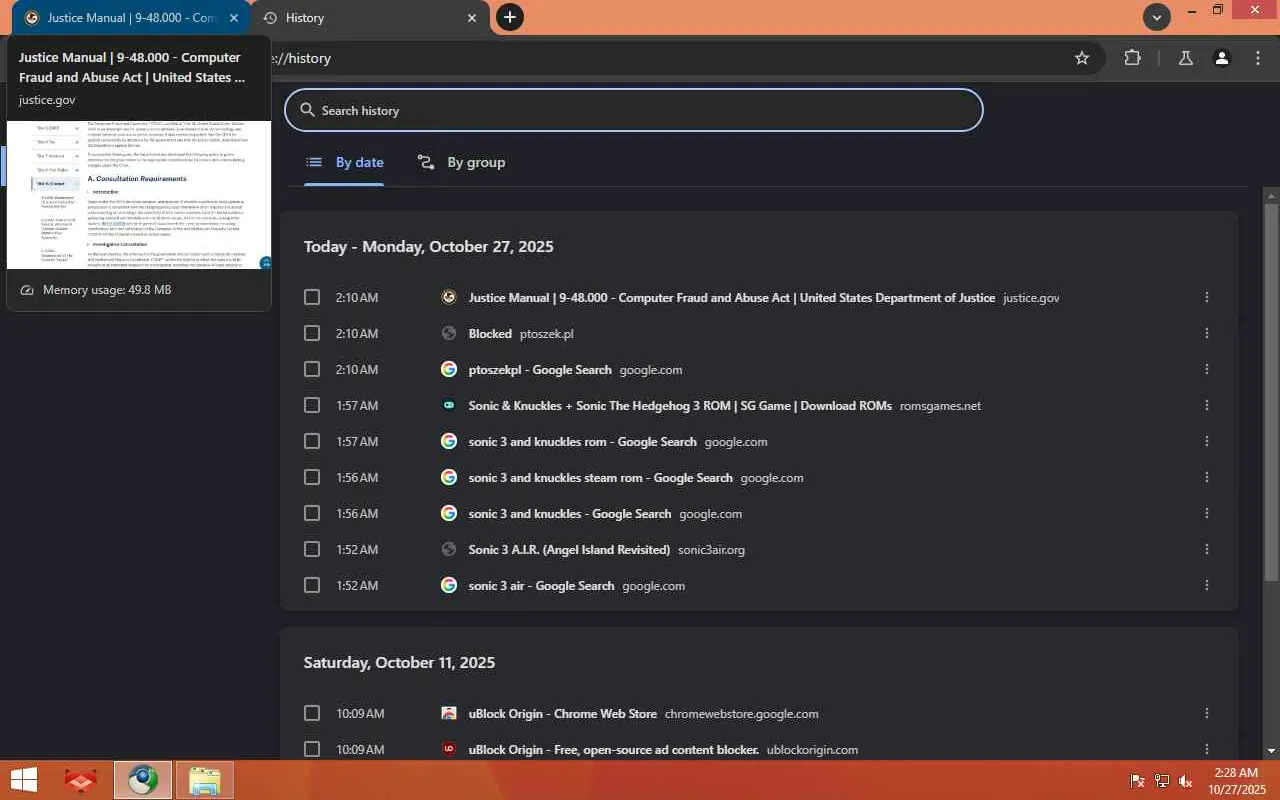Restore down the browser window
Image resolution: width=1280 pixels, height=800 pixels.
click(x=1218, y=10)
